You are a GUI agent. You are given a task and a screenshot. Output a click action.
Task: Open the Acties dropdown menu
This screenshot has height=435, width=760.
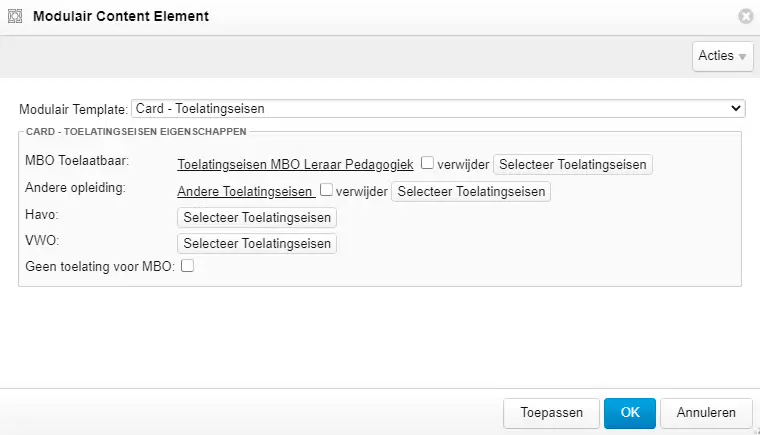(x=722, y=56)
